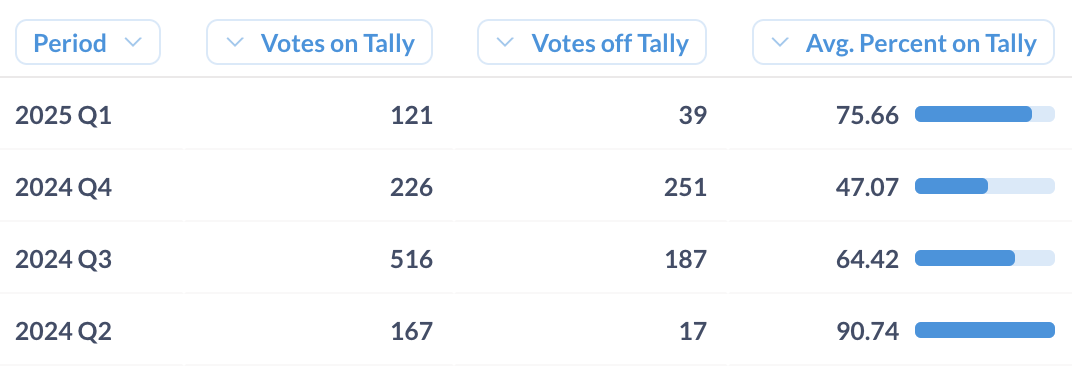
Task: Click the chevron beside Avg. Percent on Tally
Action: click(780, 42)
